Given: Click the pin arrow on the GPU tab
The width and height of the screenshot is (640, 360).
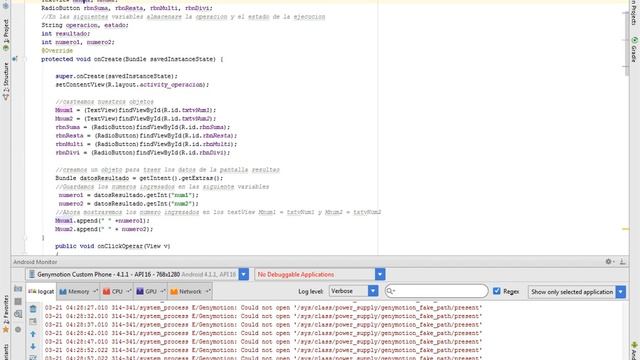Looking at the screenshot, I should 162,291.
